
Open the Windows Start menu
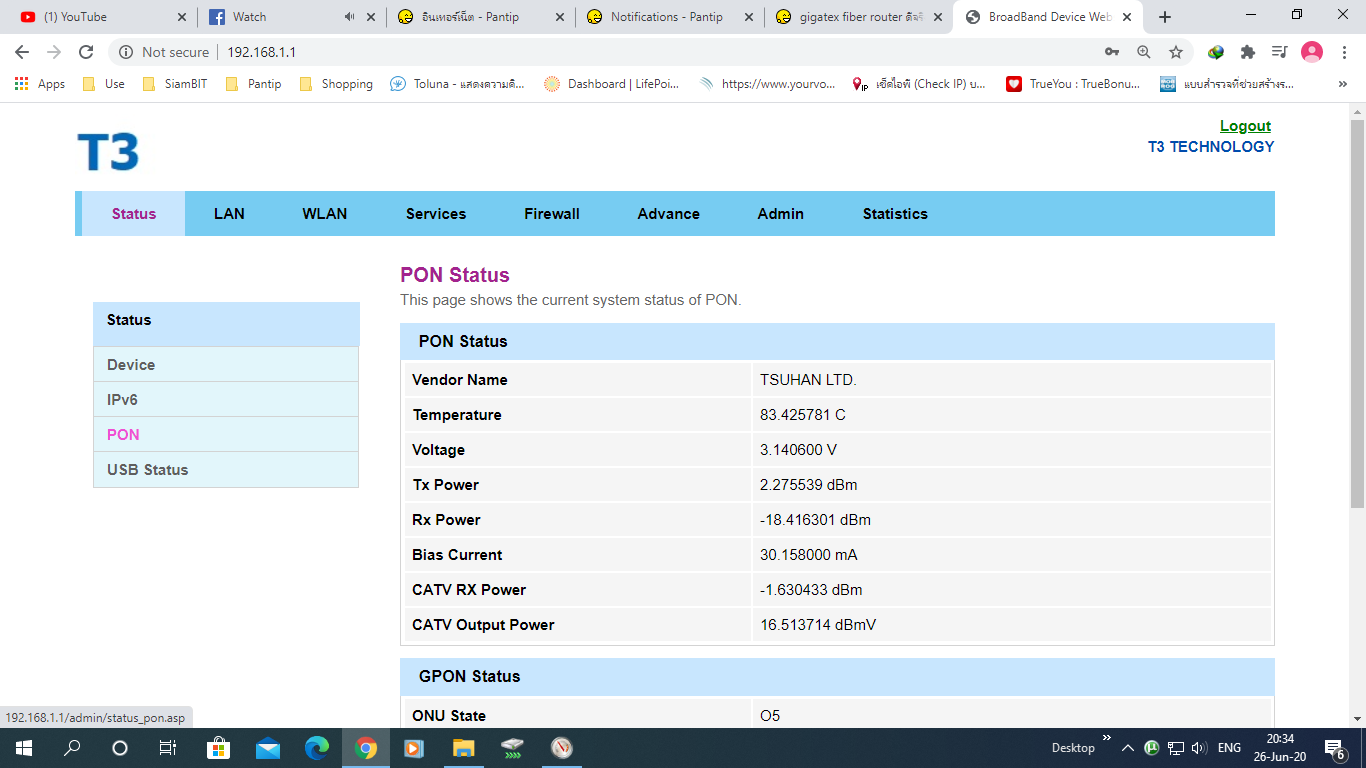pos(23,748)
